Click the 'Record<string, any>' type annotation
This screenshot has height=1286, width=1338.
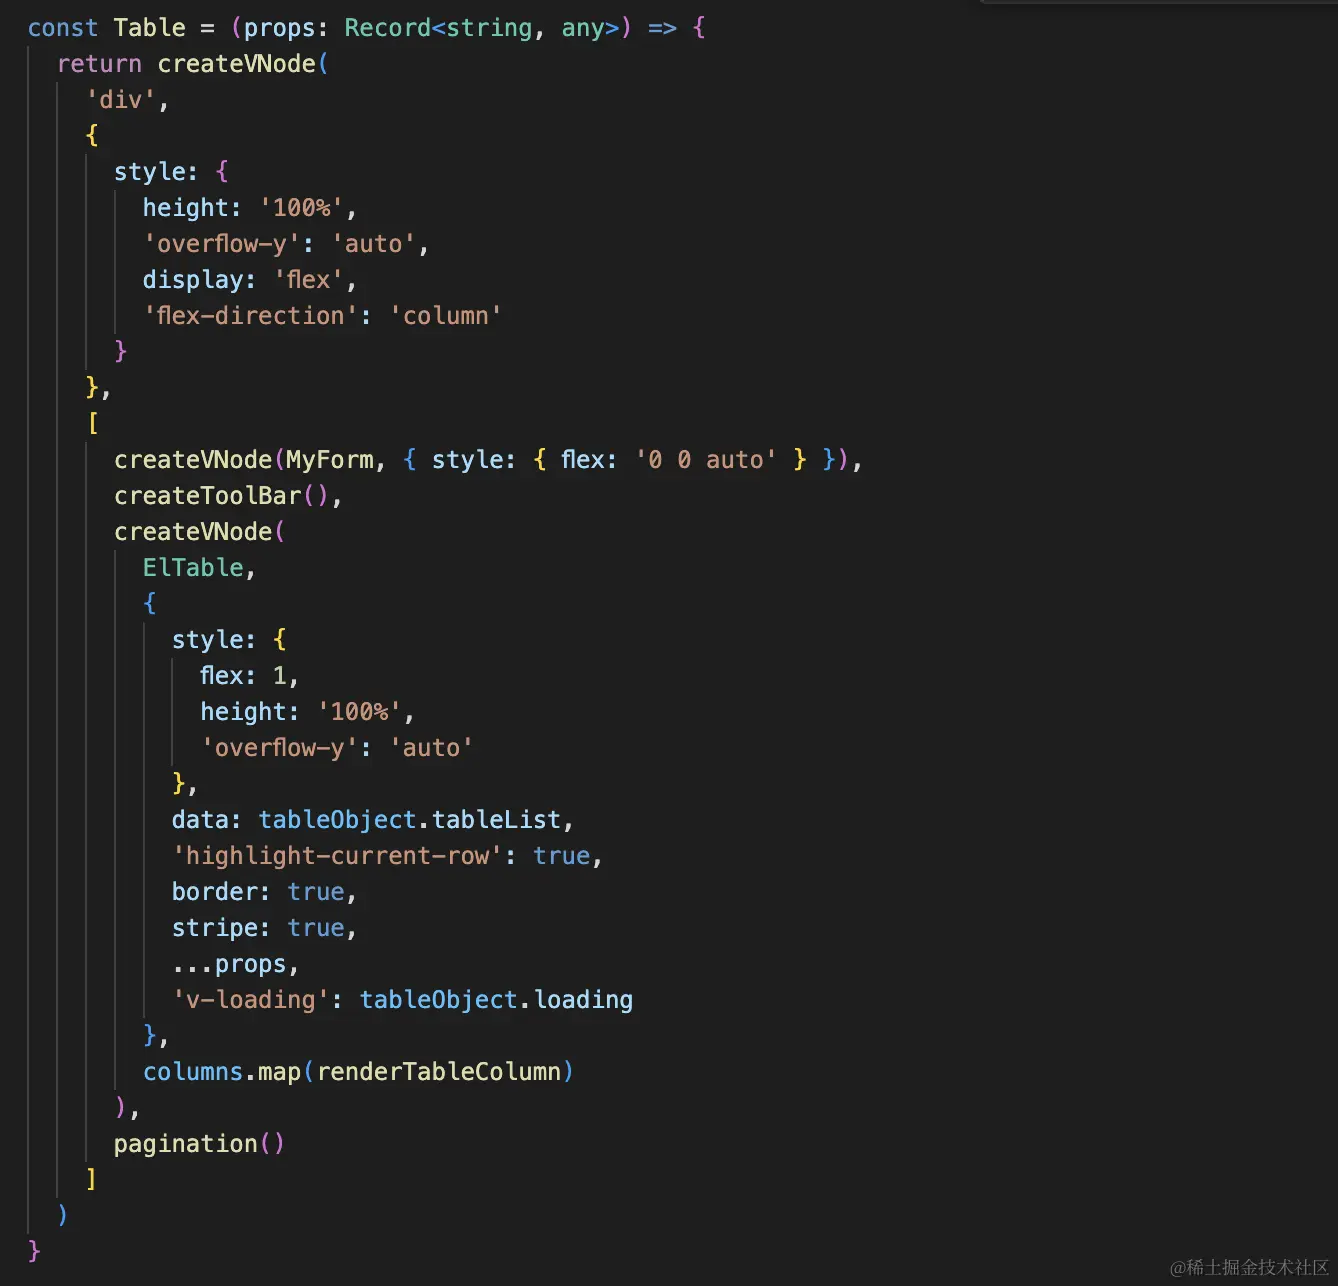pos(482,28)
